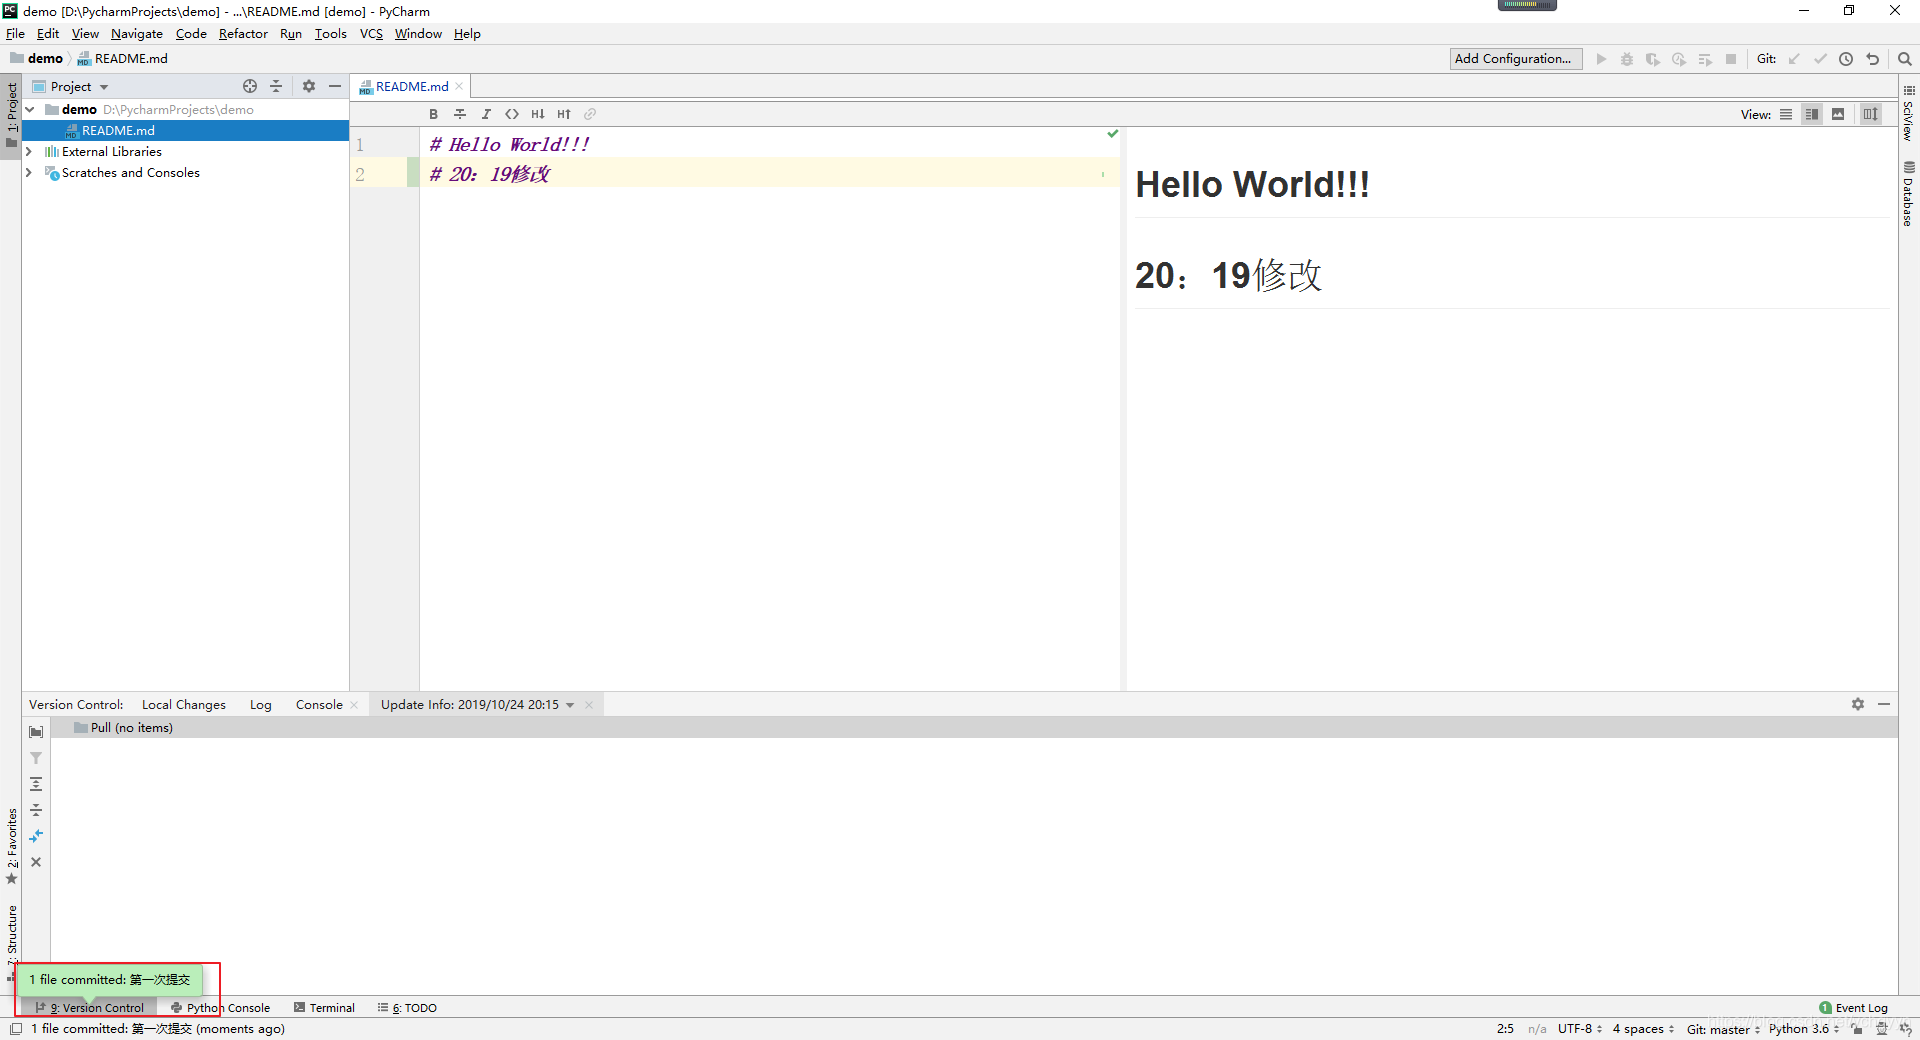
Task: Click blue show diff arrows icon
Action: (x=36, y=836)
